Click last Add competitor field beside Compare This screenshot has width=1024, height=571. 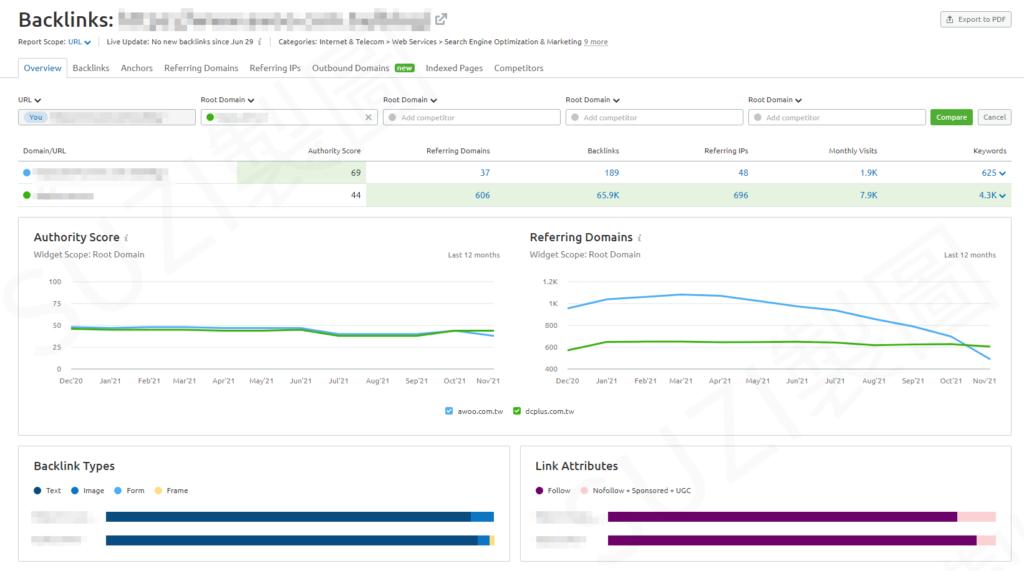[837, 118]
